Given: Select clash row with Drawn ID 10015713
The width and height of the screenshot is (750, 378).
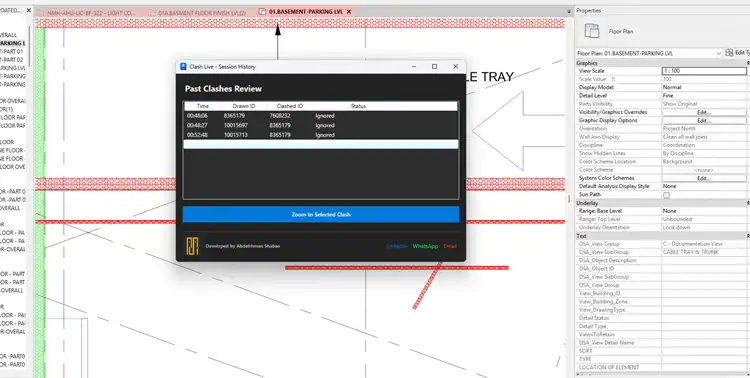Looking at the screenshot, I should [321, 135].
